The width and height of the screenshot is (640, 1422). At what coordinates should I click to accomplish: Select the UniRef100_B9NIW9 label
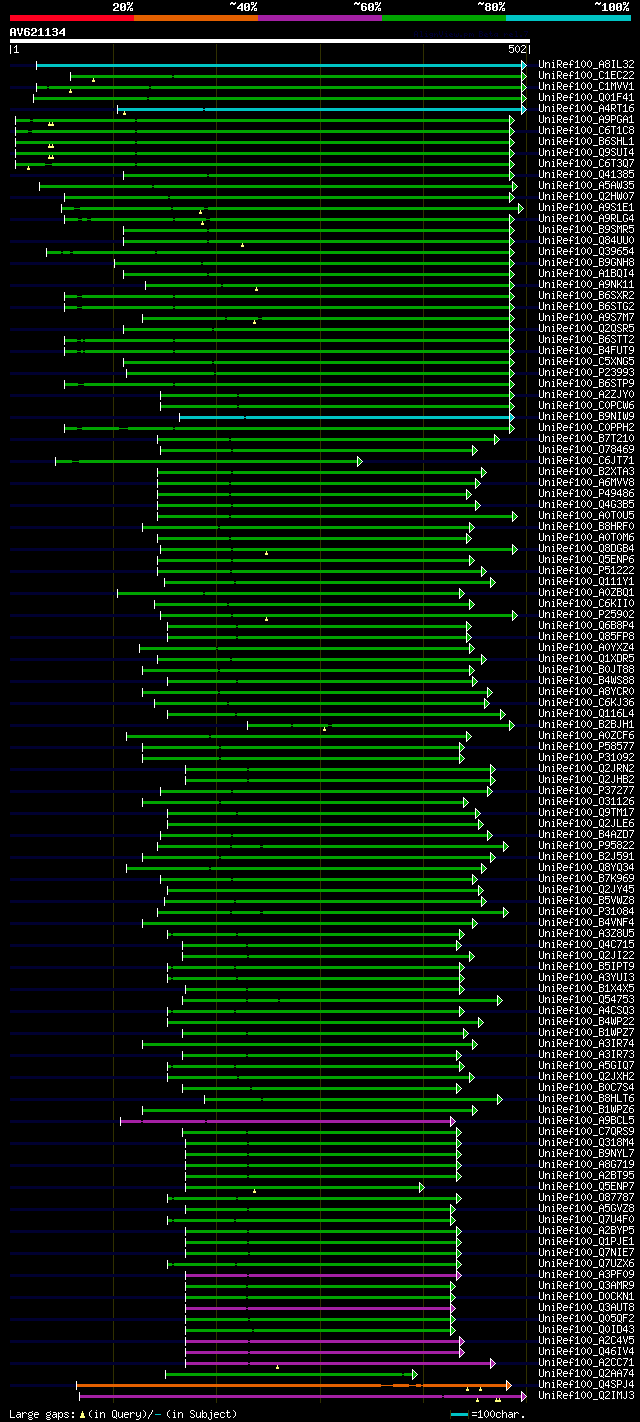click(x=586, y=417)
